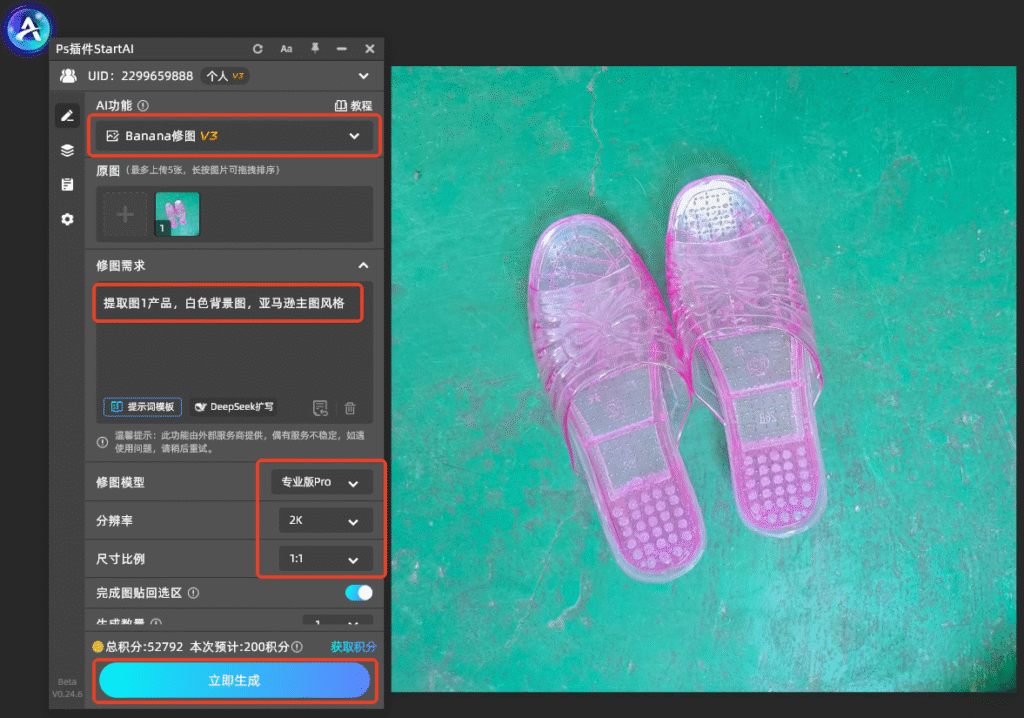Click into the 修图需求 prompt text field
This screenshot has width=1024, height=718.
point(234,339)
